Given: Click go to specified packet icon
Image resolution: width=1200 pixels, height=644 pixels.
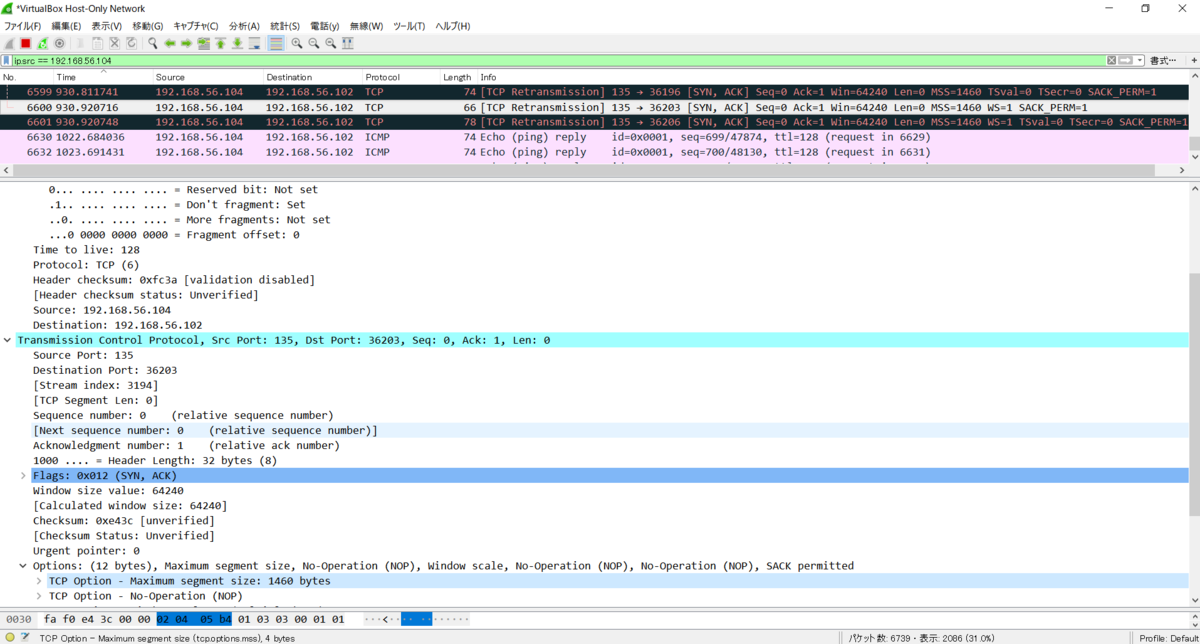Looking at the screenshot, I should click(x=204, y=44).
